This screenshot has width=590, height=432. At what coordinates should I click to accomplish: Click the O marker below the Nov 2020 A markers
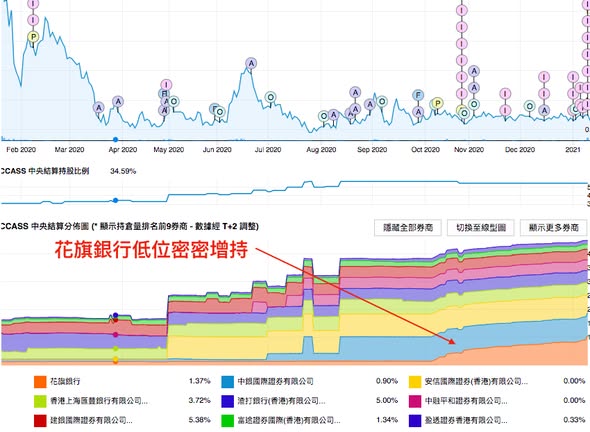pyautogui.click(x=474, y=104)
